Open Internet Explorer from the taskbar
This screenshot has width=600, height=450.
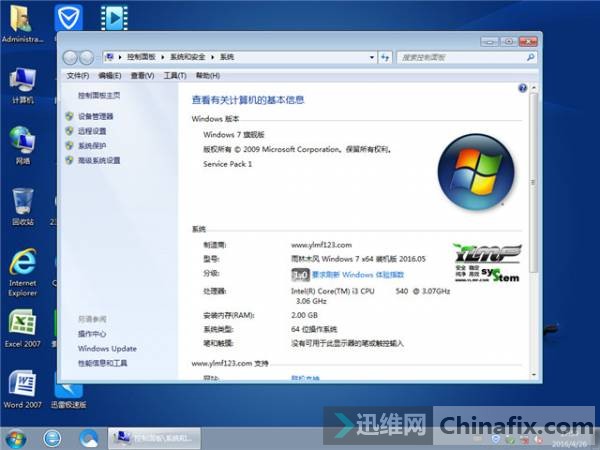pyautogui.click(x=52, y=439)
